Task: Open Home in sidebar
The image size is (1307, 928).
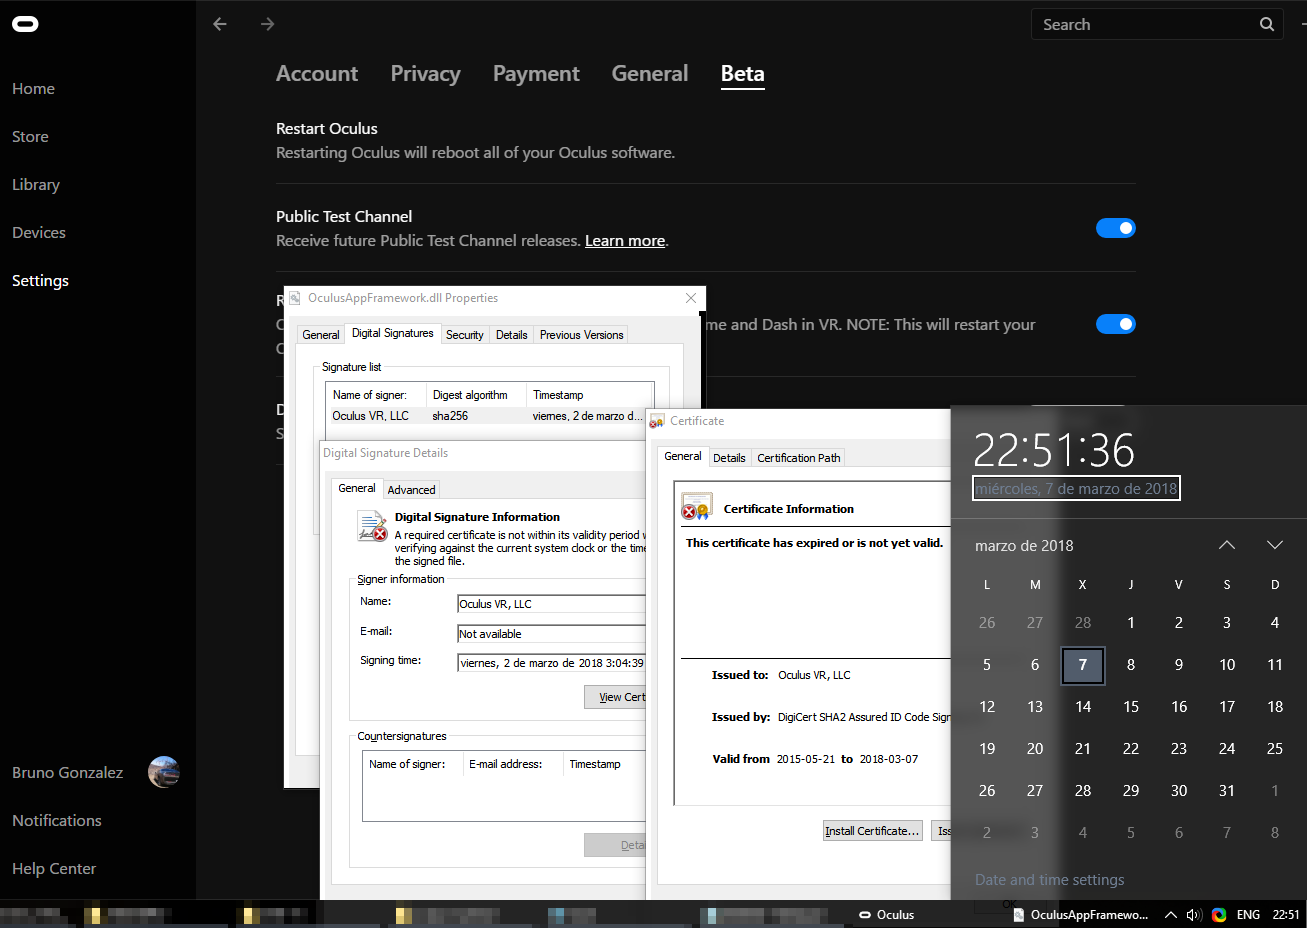Action: click(33, 89)
